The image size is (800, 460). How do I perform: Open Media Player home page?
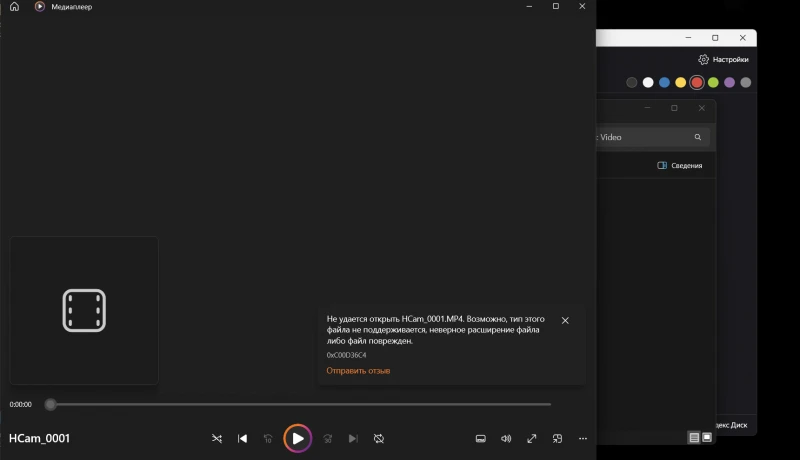tap(14, 7)
